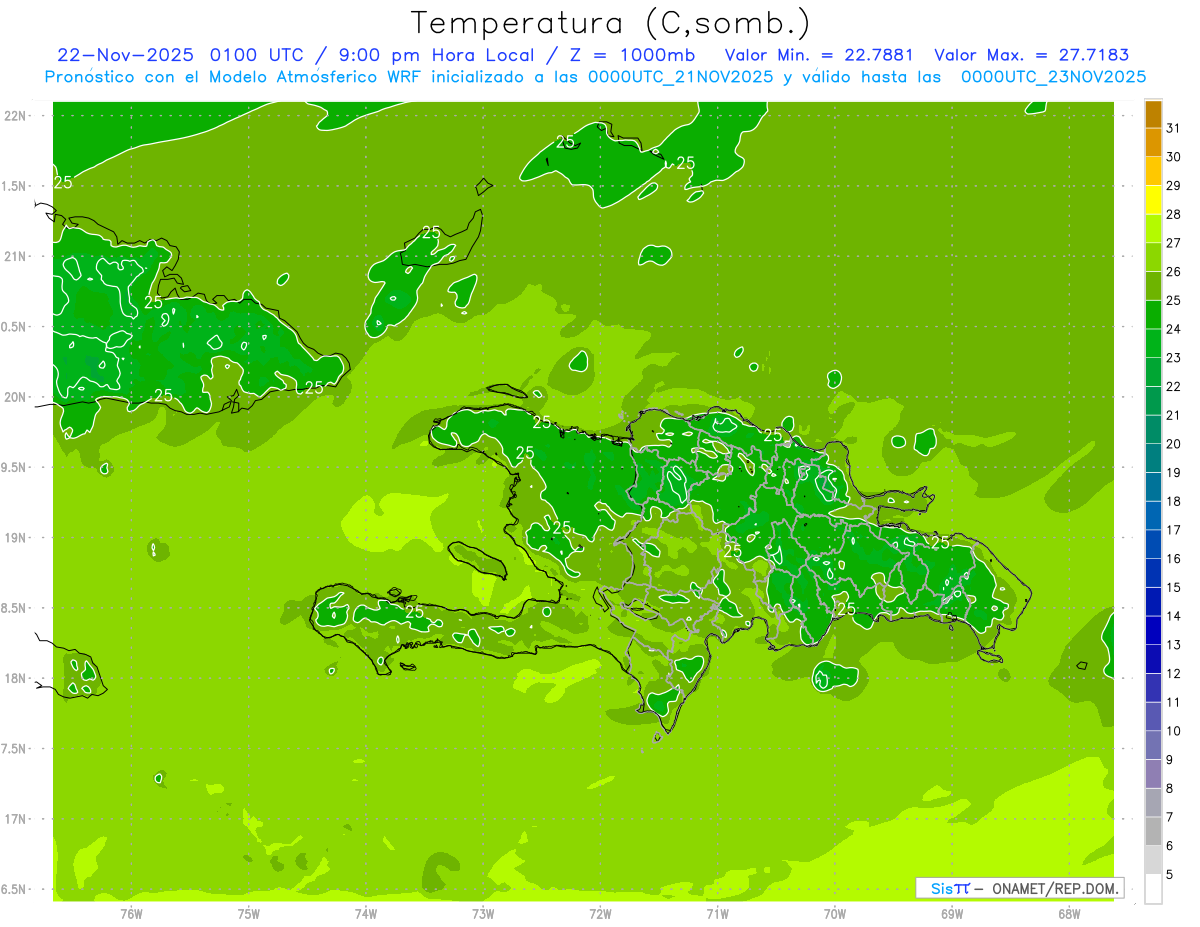Click the "73W" longitude axis label
The width and height of the screenshot is (1200, 927).
[483, 913]
